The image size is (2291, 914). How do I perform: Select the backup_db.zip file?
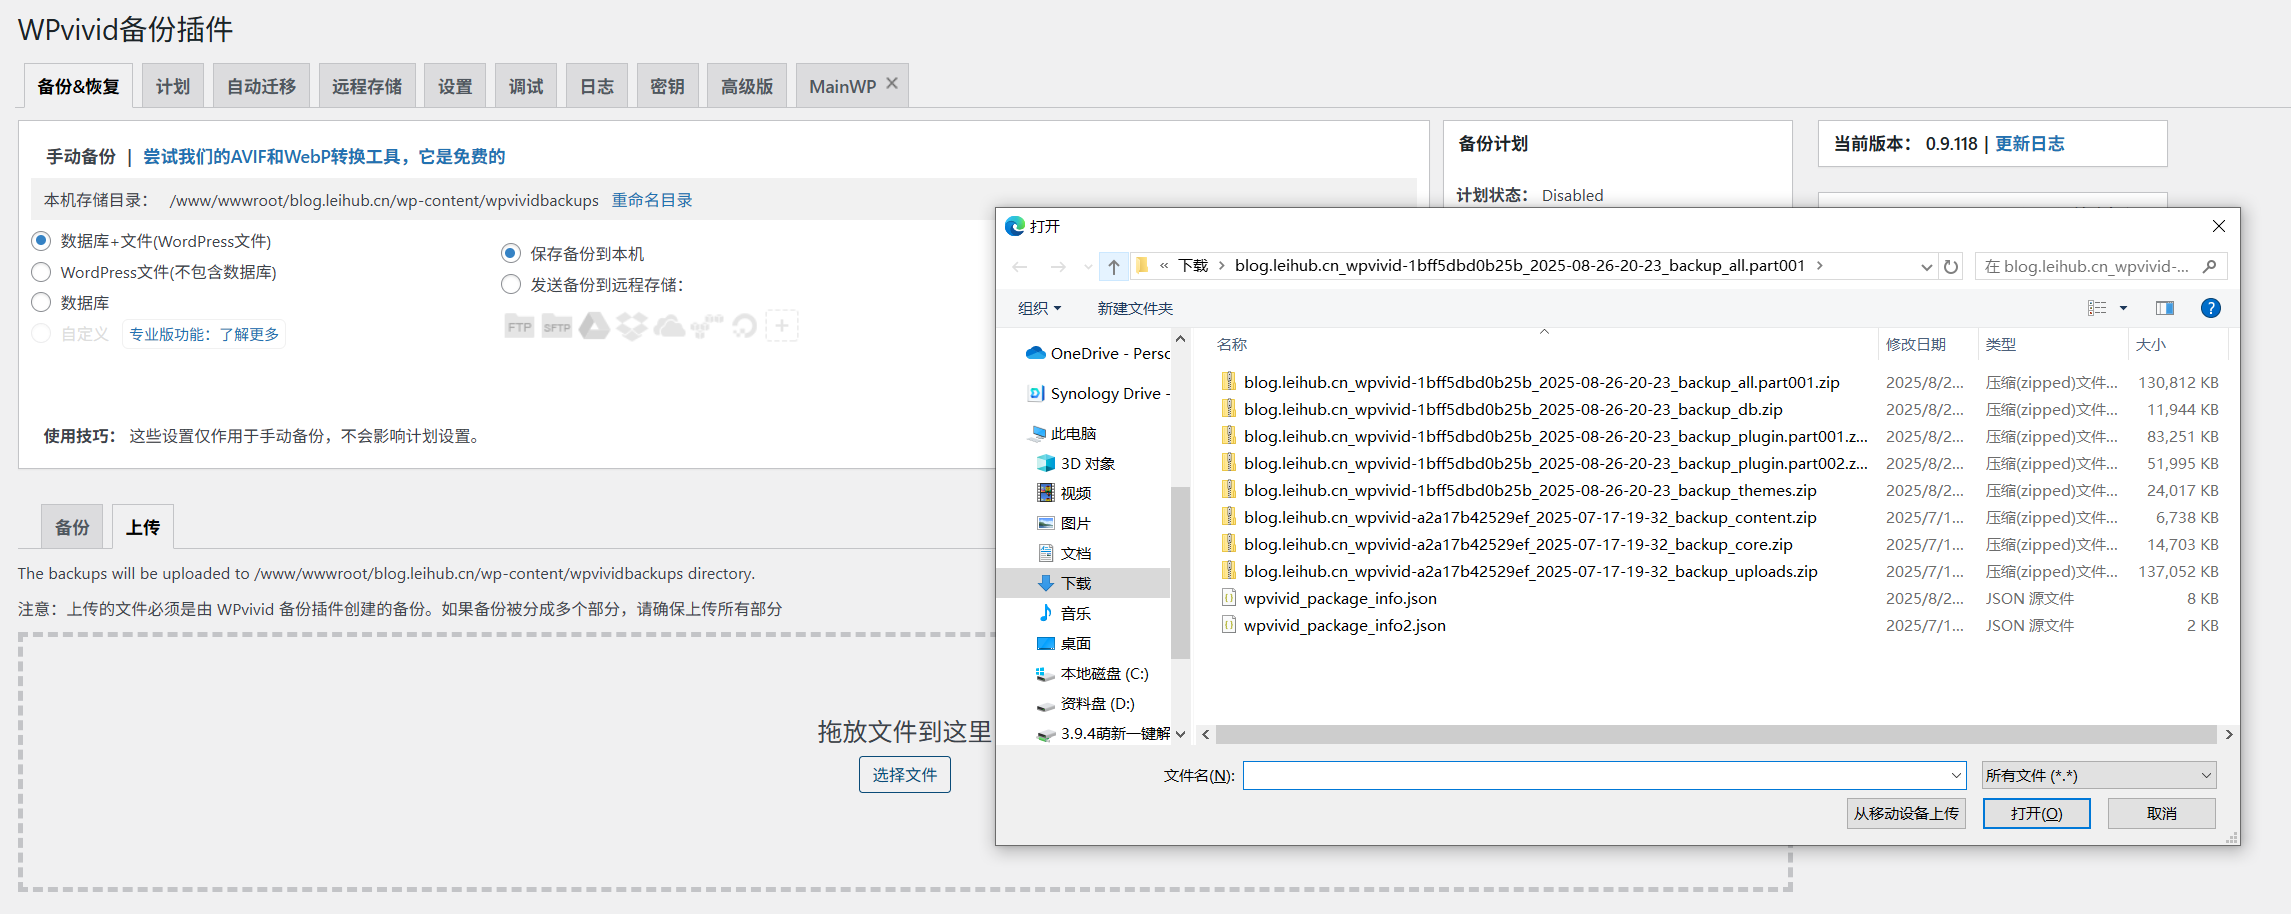[1512, 409]
